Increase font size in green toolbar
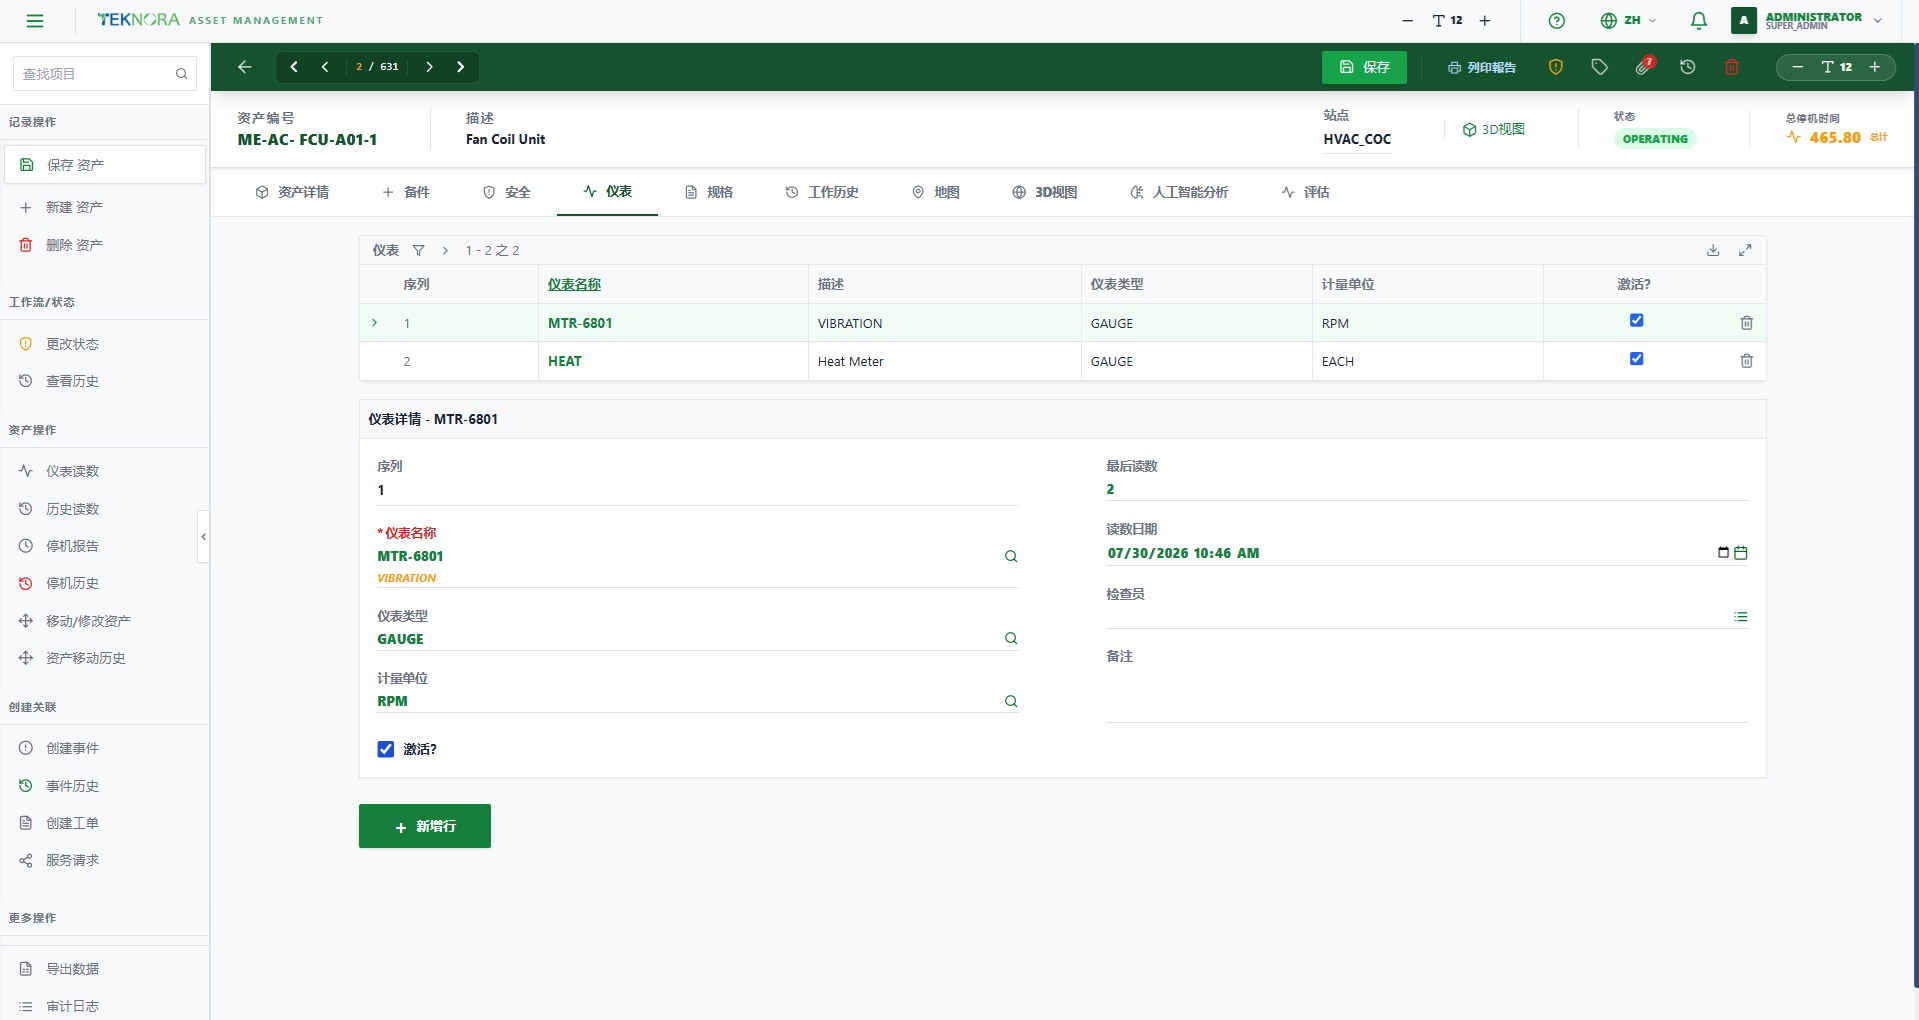This screenshot has width=1919, height=1020. tap(1875, 67)
